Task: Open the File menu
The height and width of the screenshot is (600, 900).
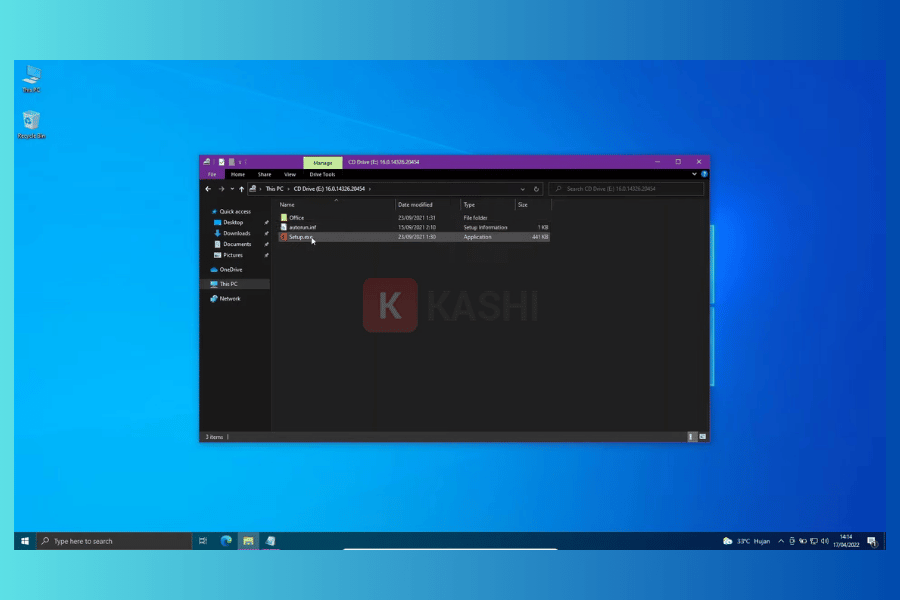Action: coord(211,174)
